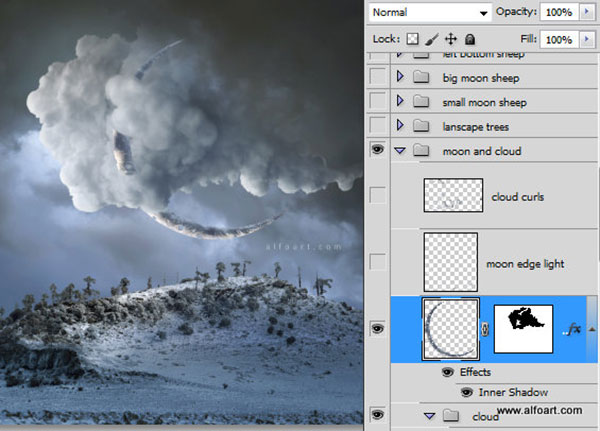Click the fx icon on the selected layer
The height and width of the screenshot is (431, 600).
[x=572, y=329]
